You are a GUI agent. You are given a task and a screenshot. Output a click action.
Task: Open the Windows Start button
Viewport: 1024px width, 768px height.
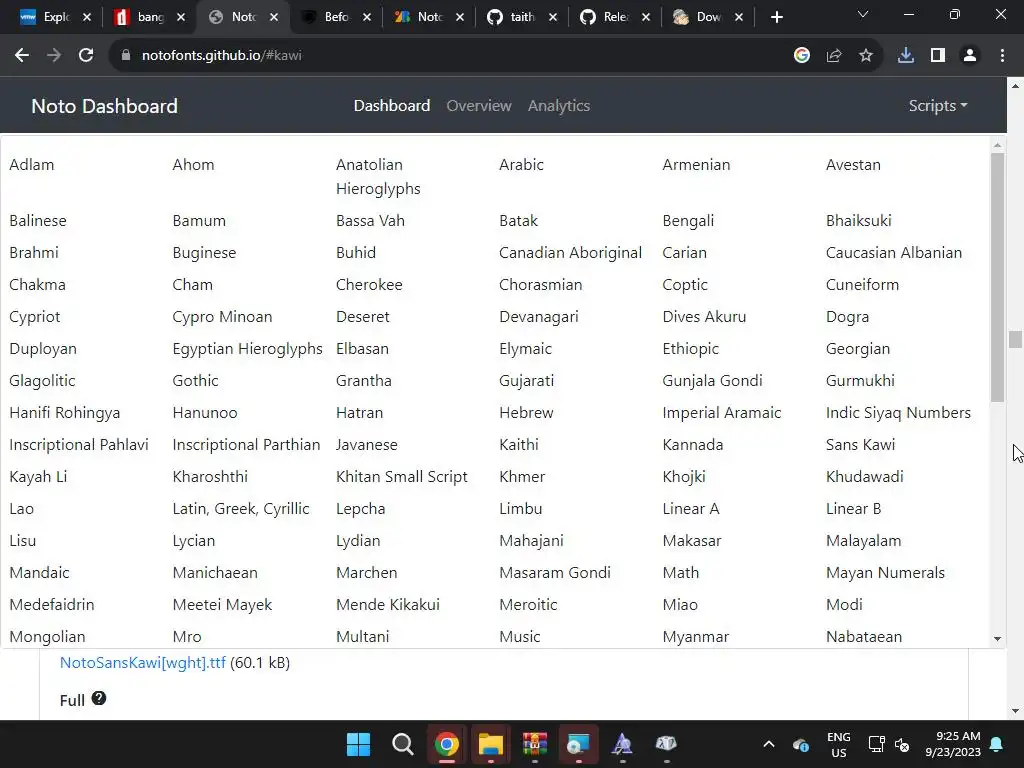click(x=359, y=744)
